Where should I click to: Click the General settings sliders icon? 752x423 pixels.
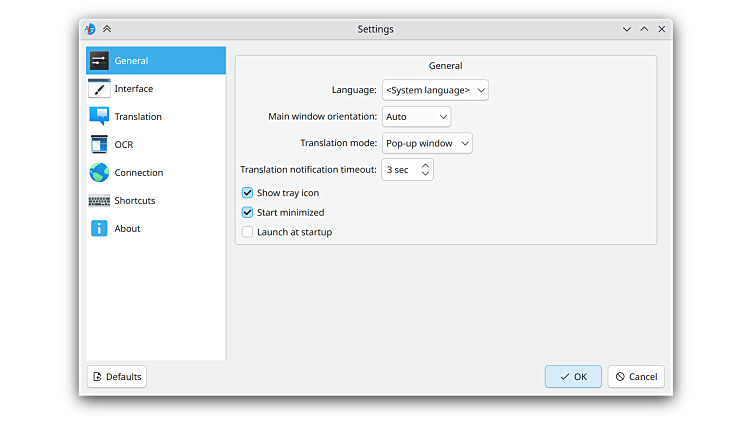[99, 61]
